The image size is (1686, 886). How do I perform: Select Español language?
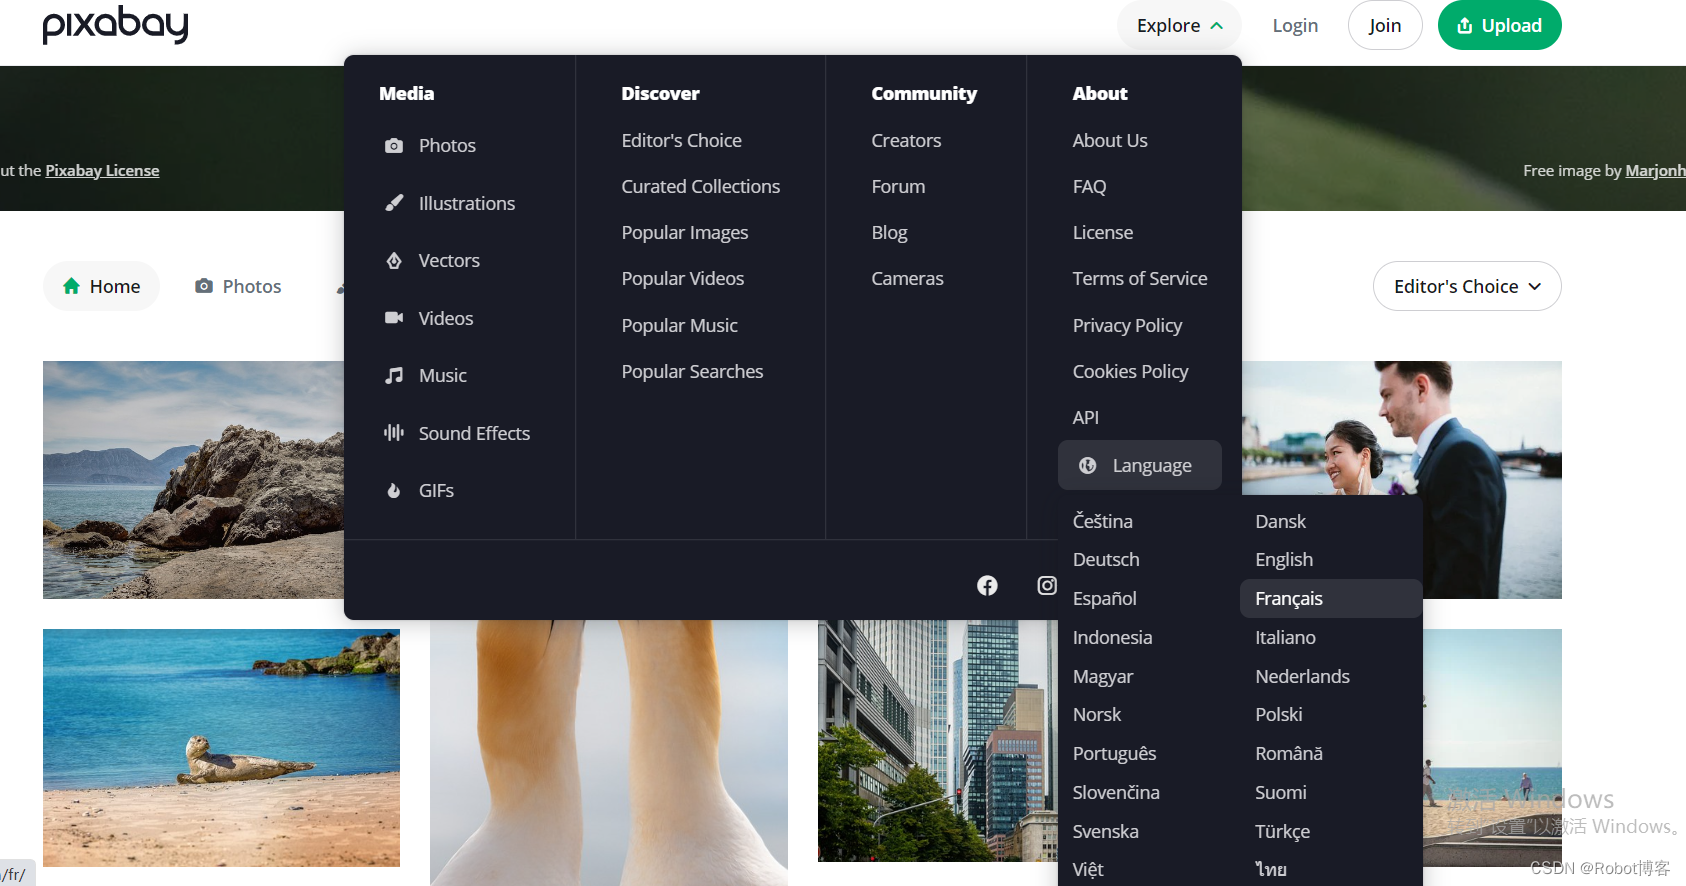(1105, 599)
